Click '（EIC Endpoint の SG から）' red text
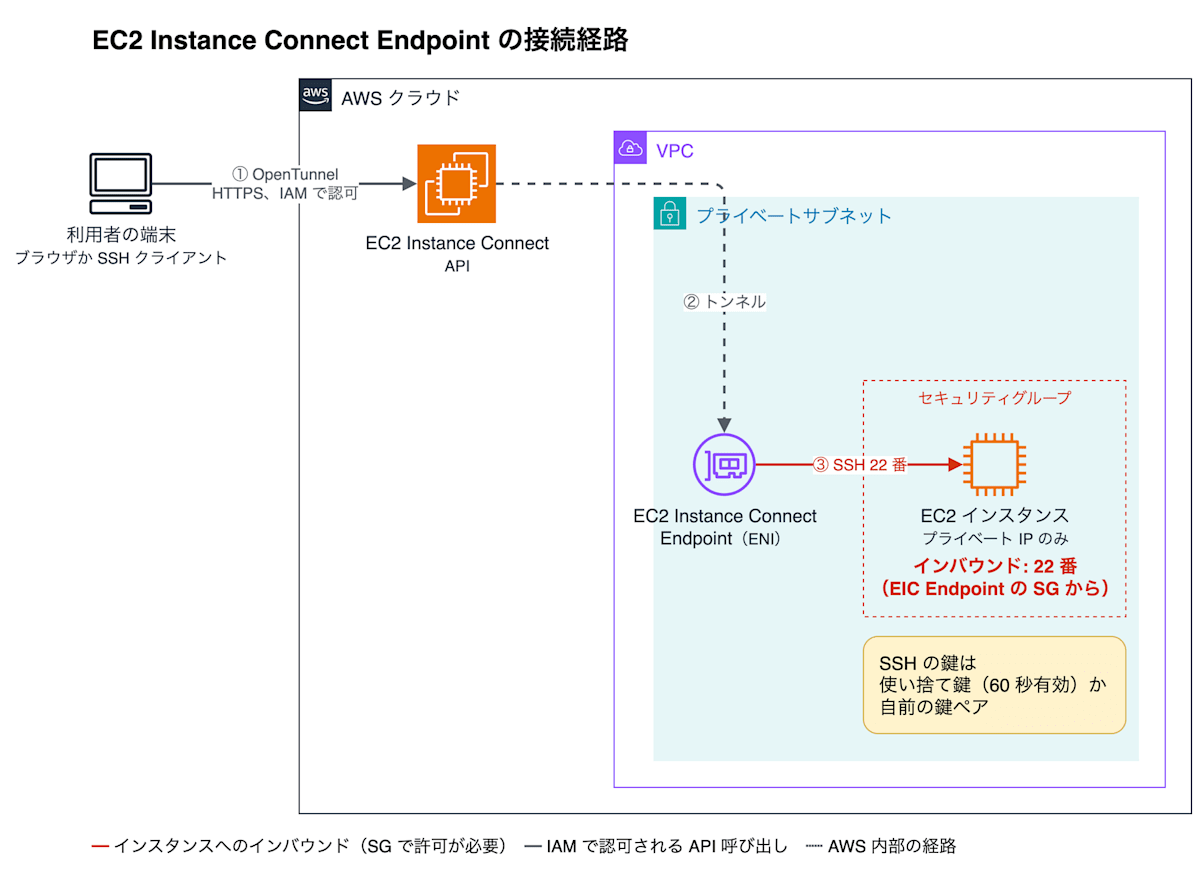 click(x=995, y=589)
